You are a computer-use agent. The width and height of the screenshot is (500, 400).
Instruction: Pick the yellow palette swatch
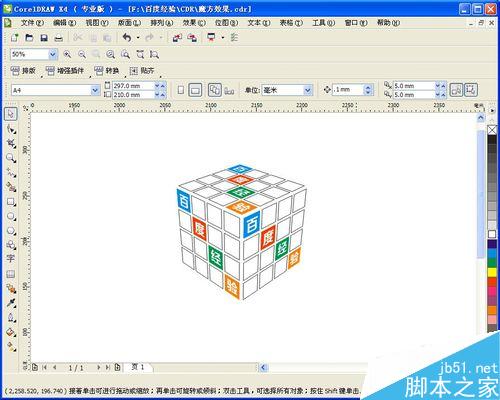point(492,272)
